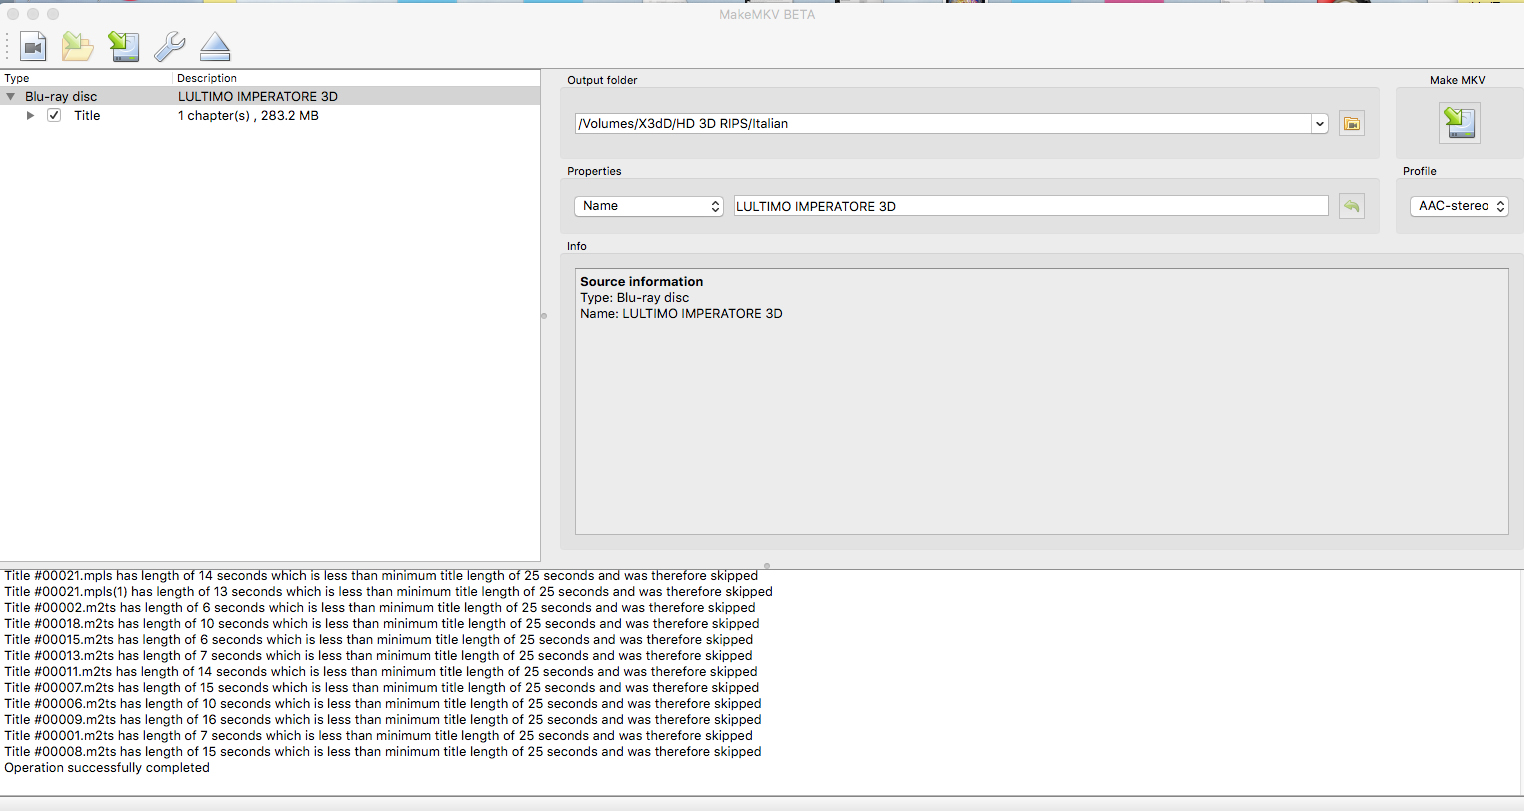Click log line for Title #00002.m2ts

tap(380, 608)
